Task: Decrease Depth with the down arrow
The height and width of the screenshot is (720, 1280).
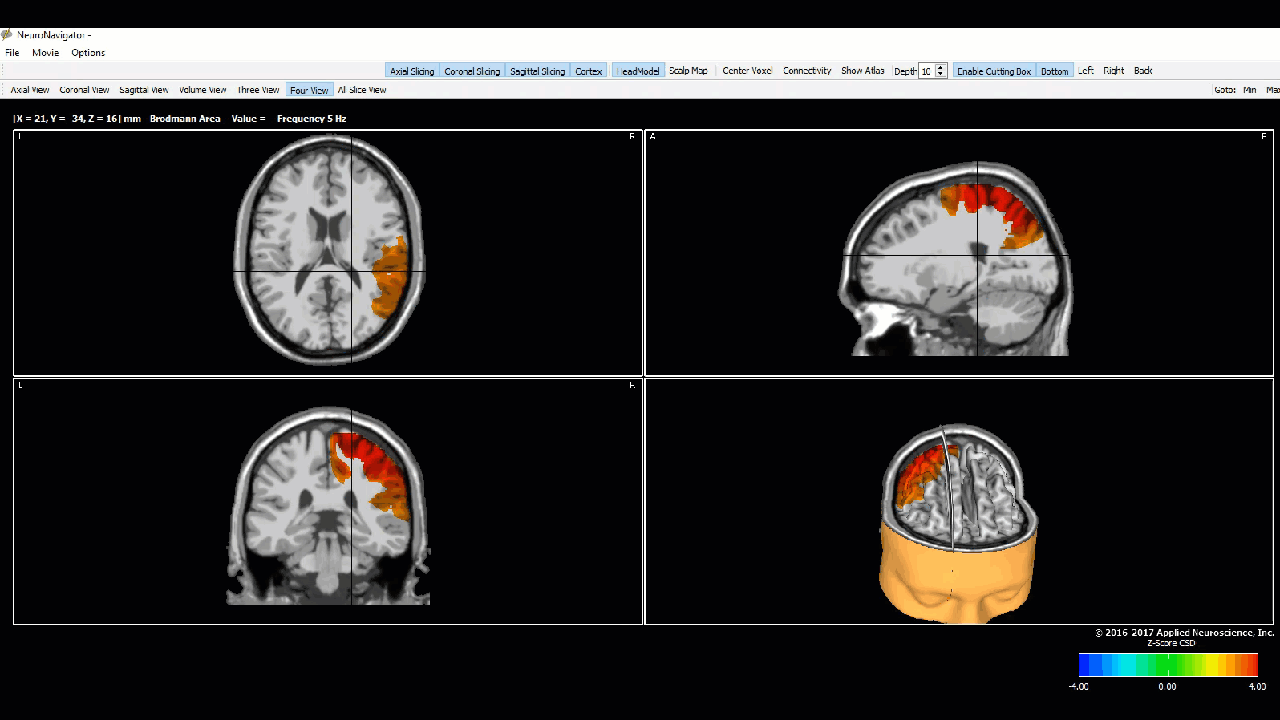Action: tap(941, 75)
